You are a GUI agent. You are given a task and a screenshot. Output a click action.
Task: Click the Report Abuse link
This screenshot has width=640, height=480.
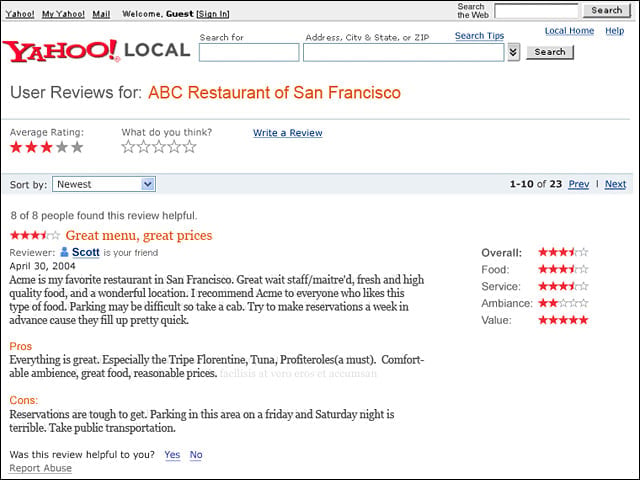tap(40, 468)
